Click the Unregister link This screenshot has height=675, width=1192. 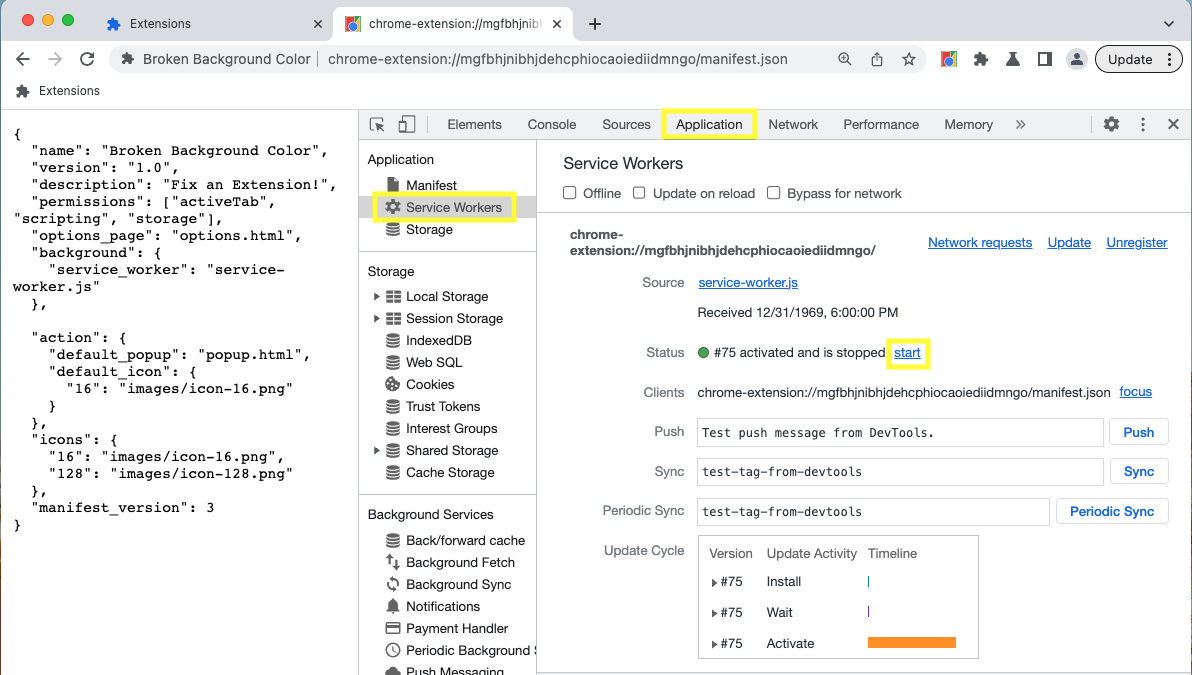1136,242
